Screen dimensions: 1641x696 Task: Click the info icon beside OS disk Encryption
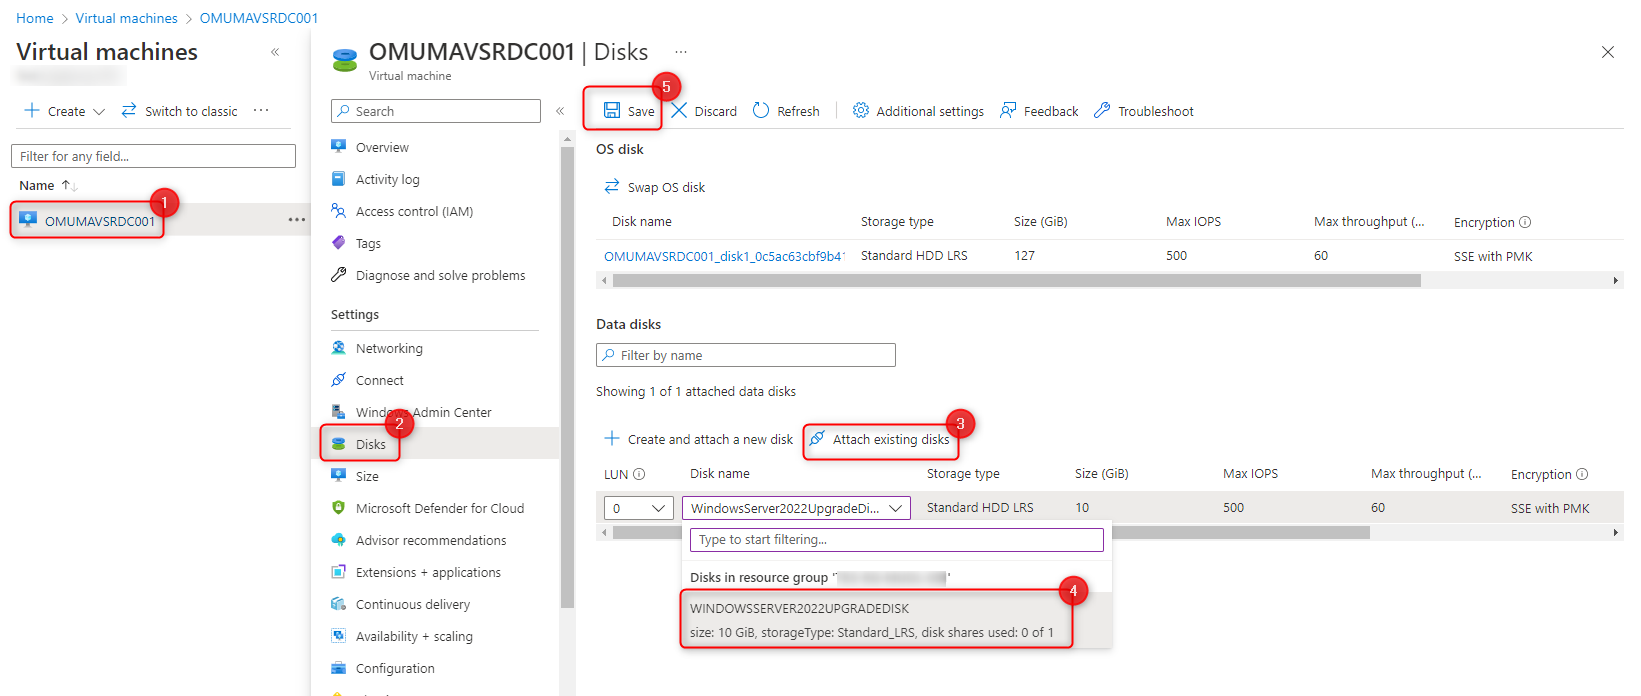point(1525,222)
